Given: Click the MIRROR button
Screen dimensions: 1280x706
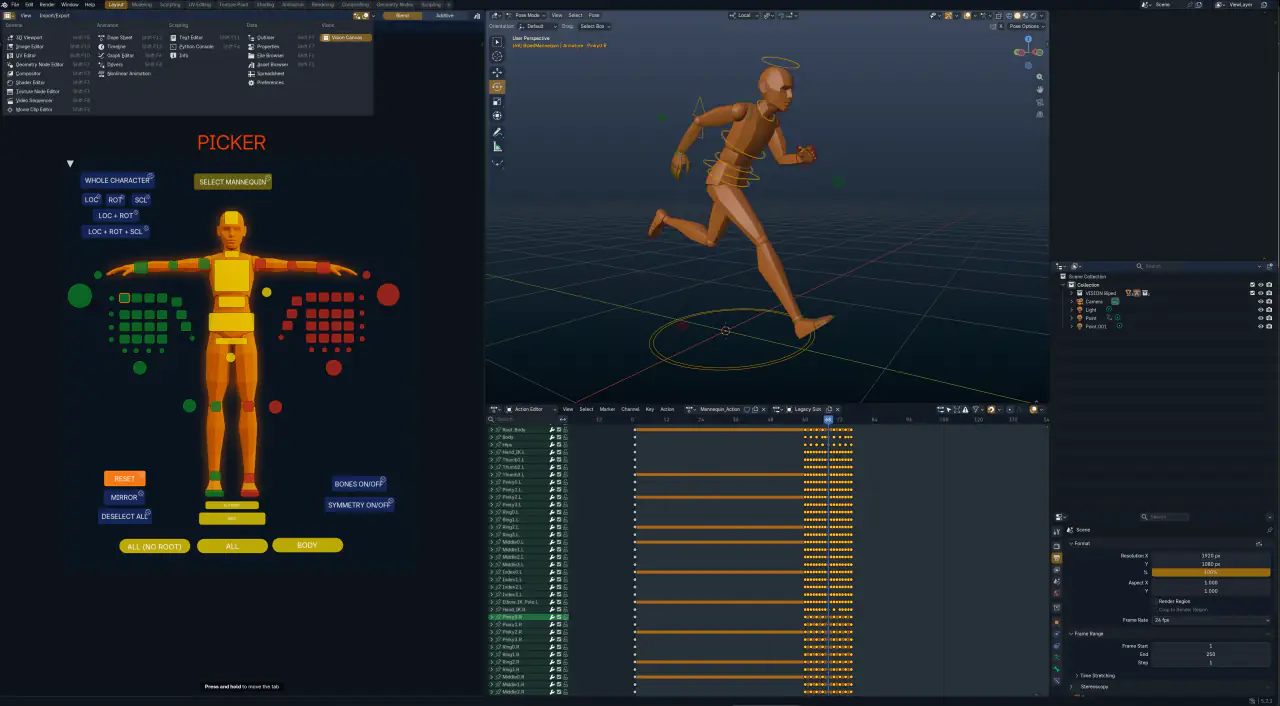Looking at the screenshot, I should [124, 497].
